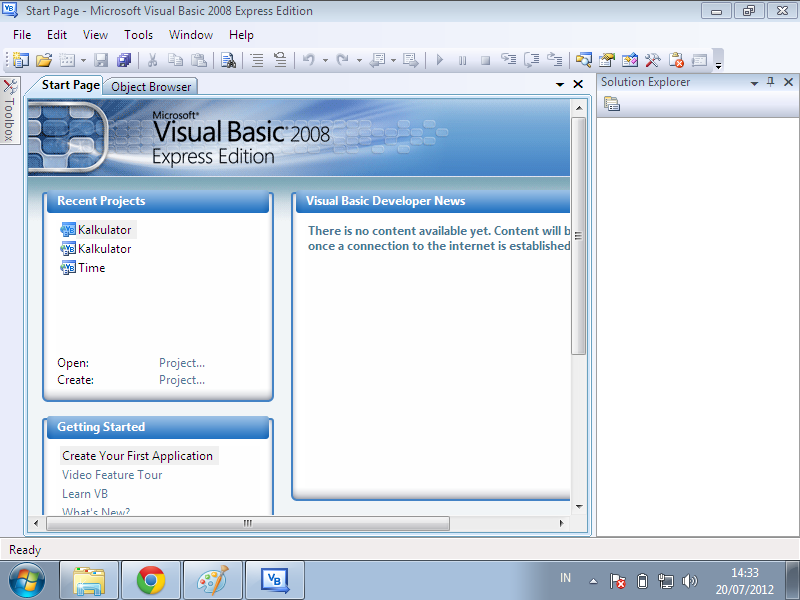Click the Toolbox hammer and wrench icon
The height and width of the screenshot is (600, 800).
click(653, 60)
